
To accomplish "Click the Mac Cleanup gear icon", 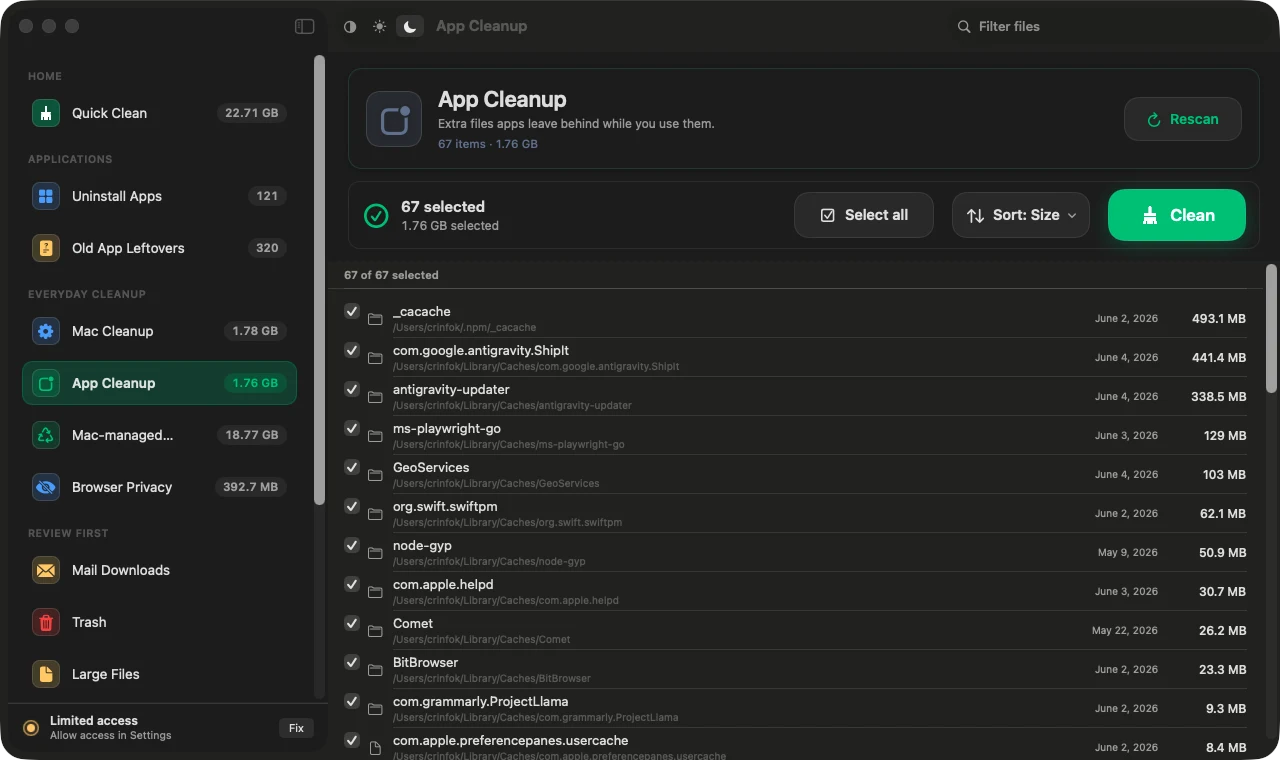I will 46,331.
